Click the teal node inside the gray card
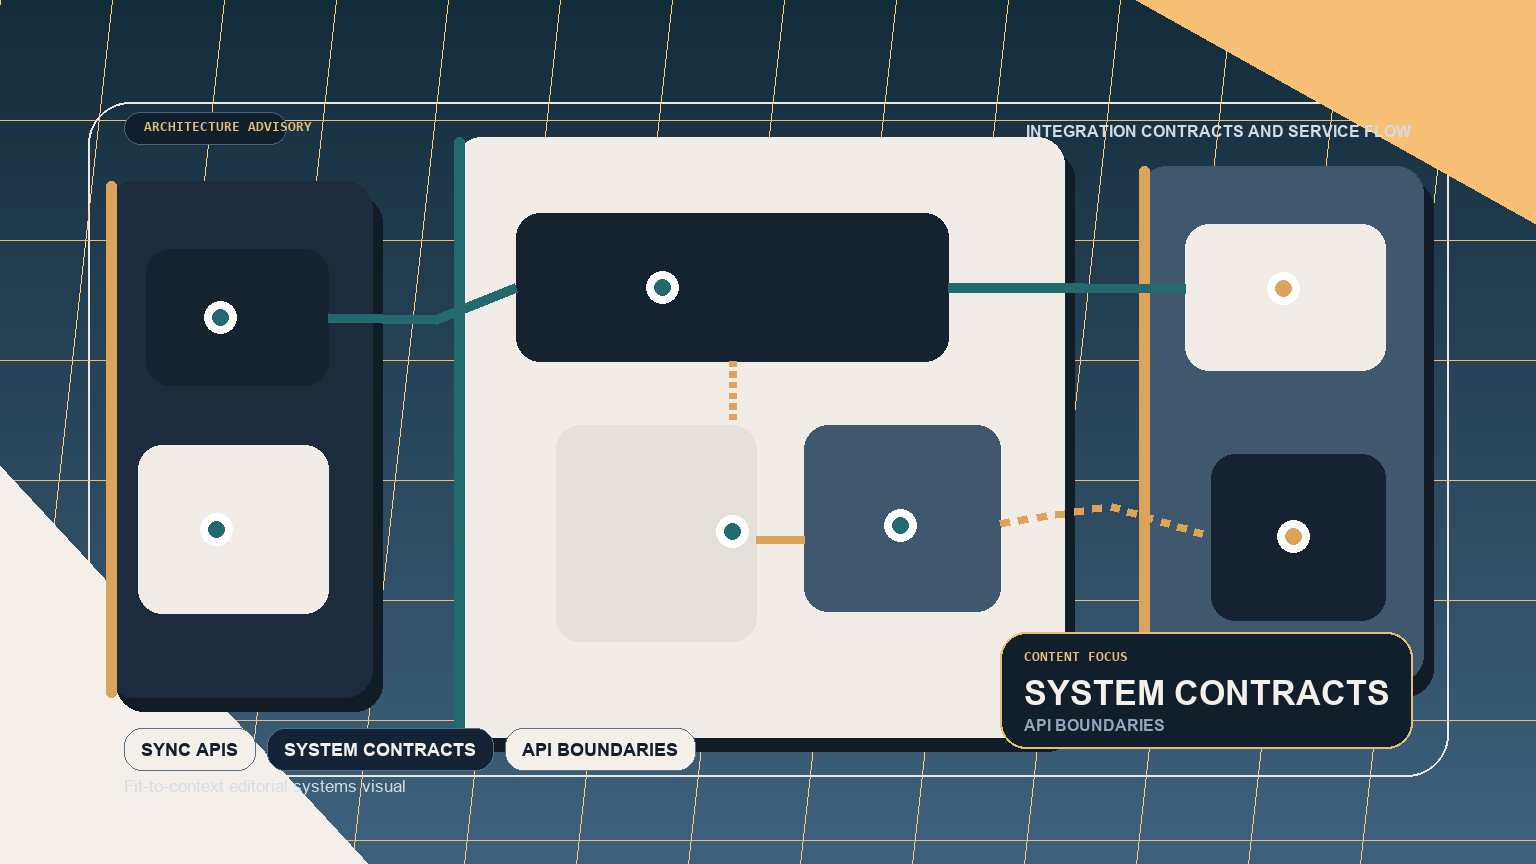Screen dimensions: 1536x864 733,532
